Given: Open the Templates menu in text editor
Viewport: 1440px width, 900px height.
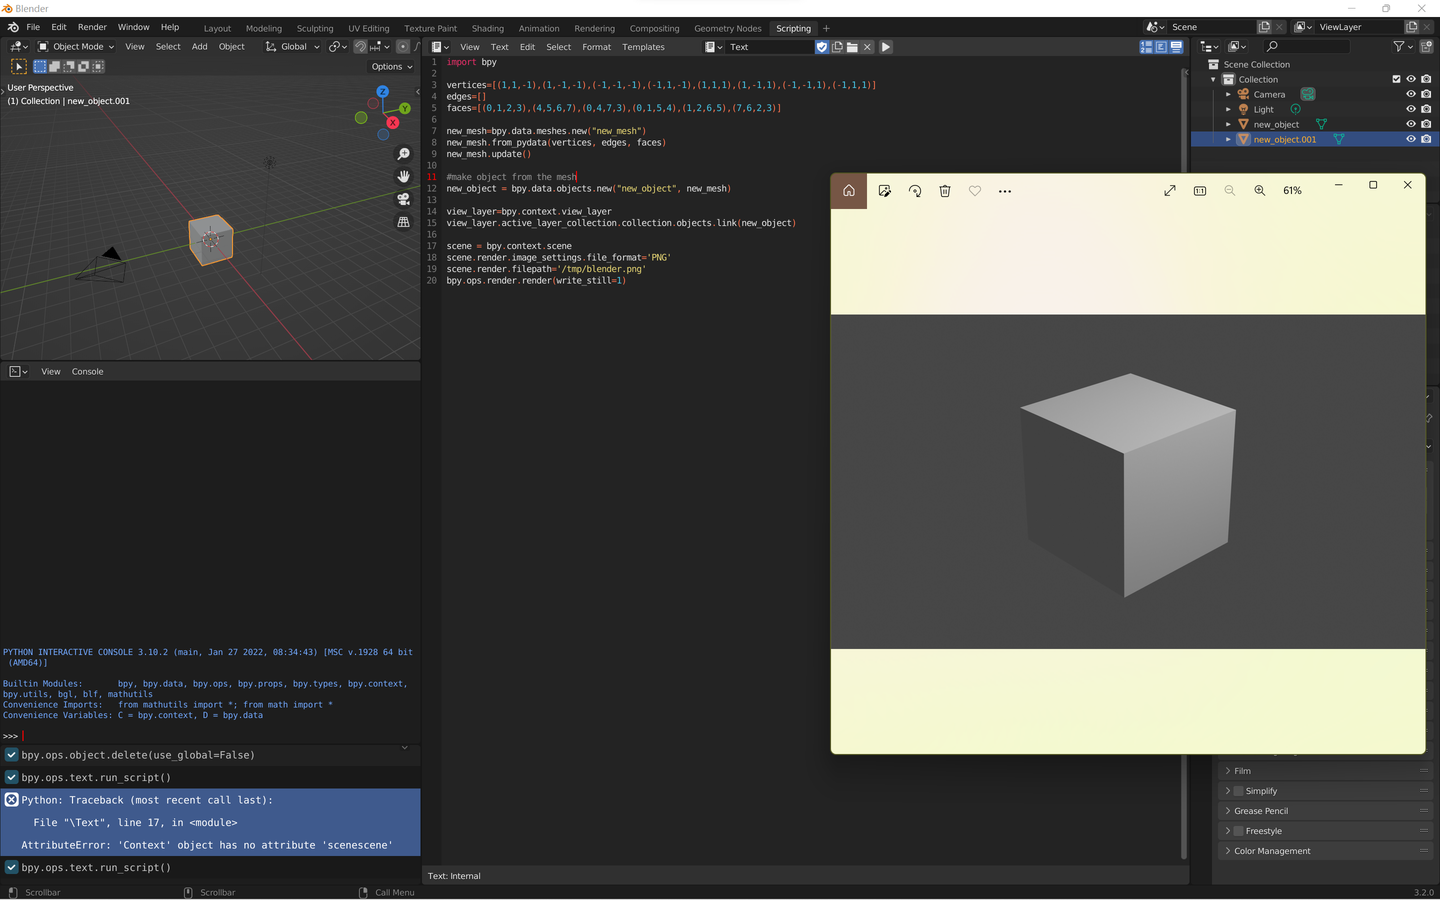Looking at the screenshot, I should point(643,46).
